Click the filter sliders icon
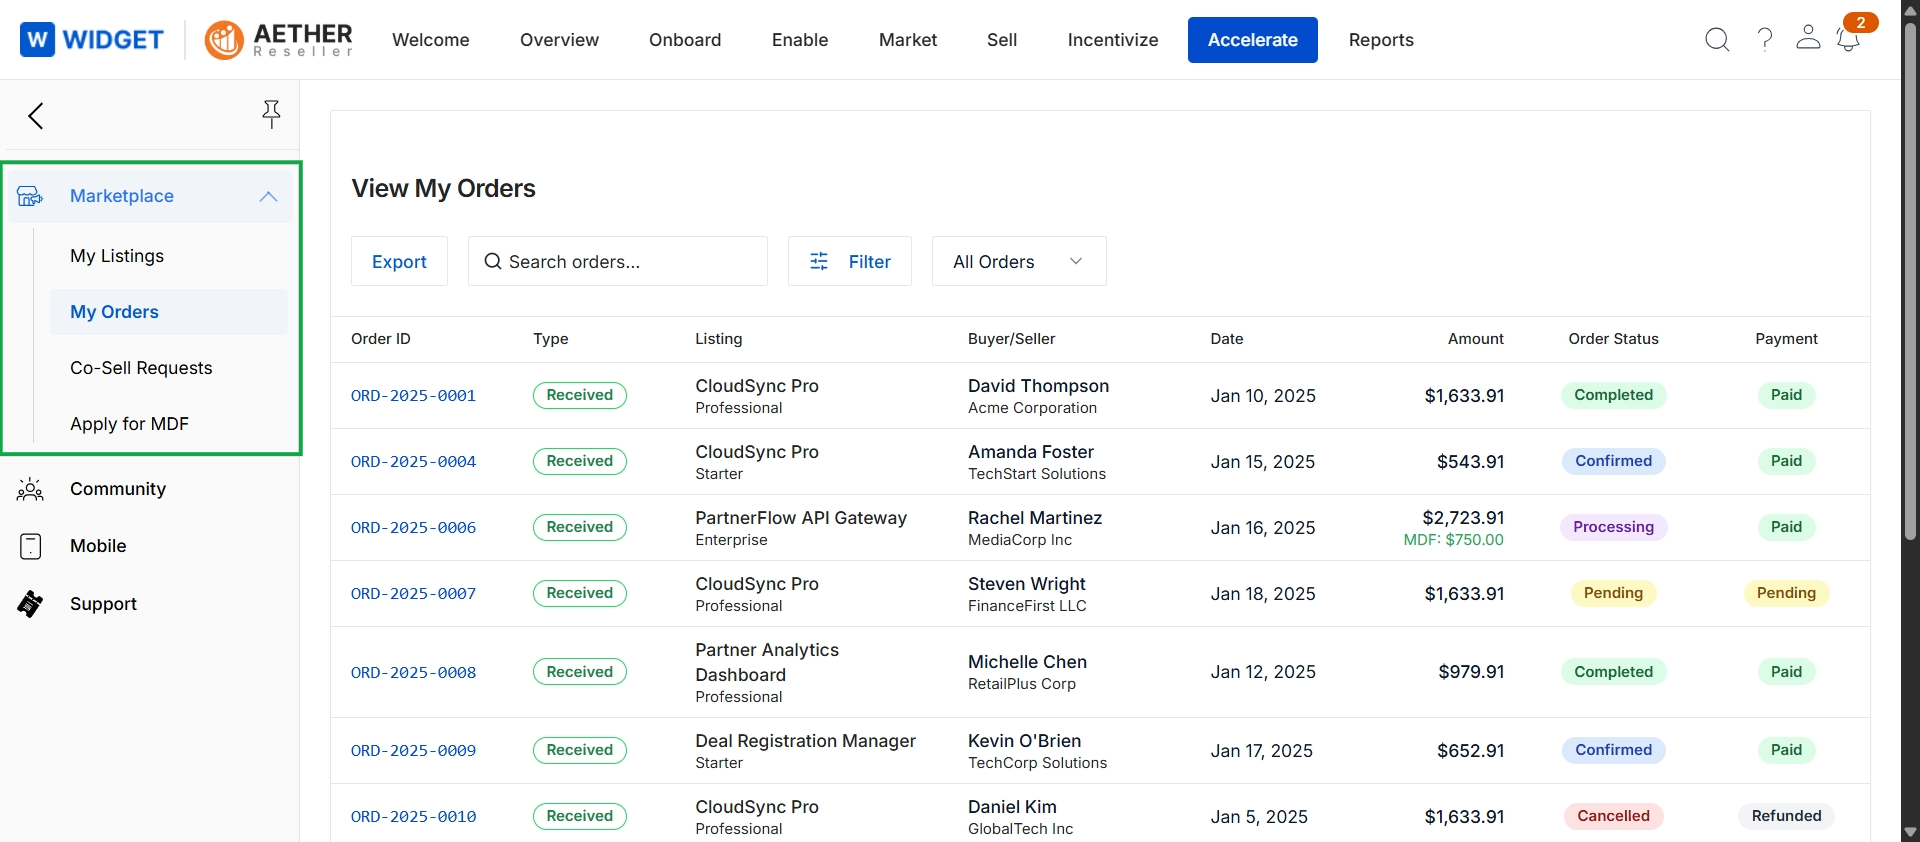The width and height of the screenshot is (1920, 842). point(819,261)
